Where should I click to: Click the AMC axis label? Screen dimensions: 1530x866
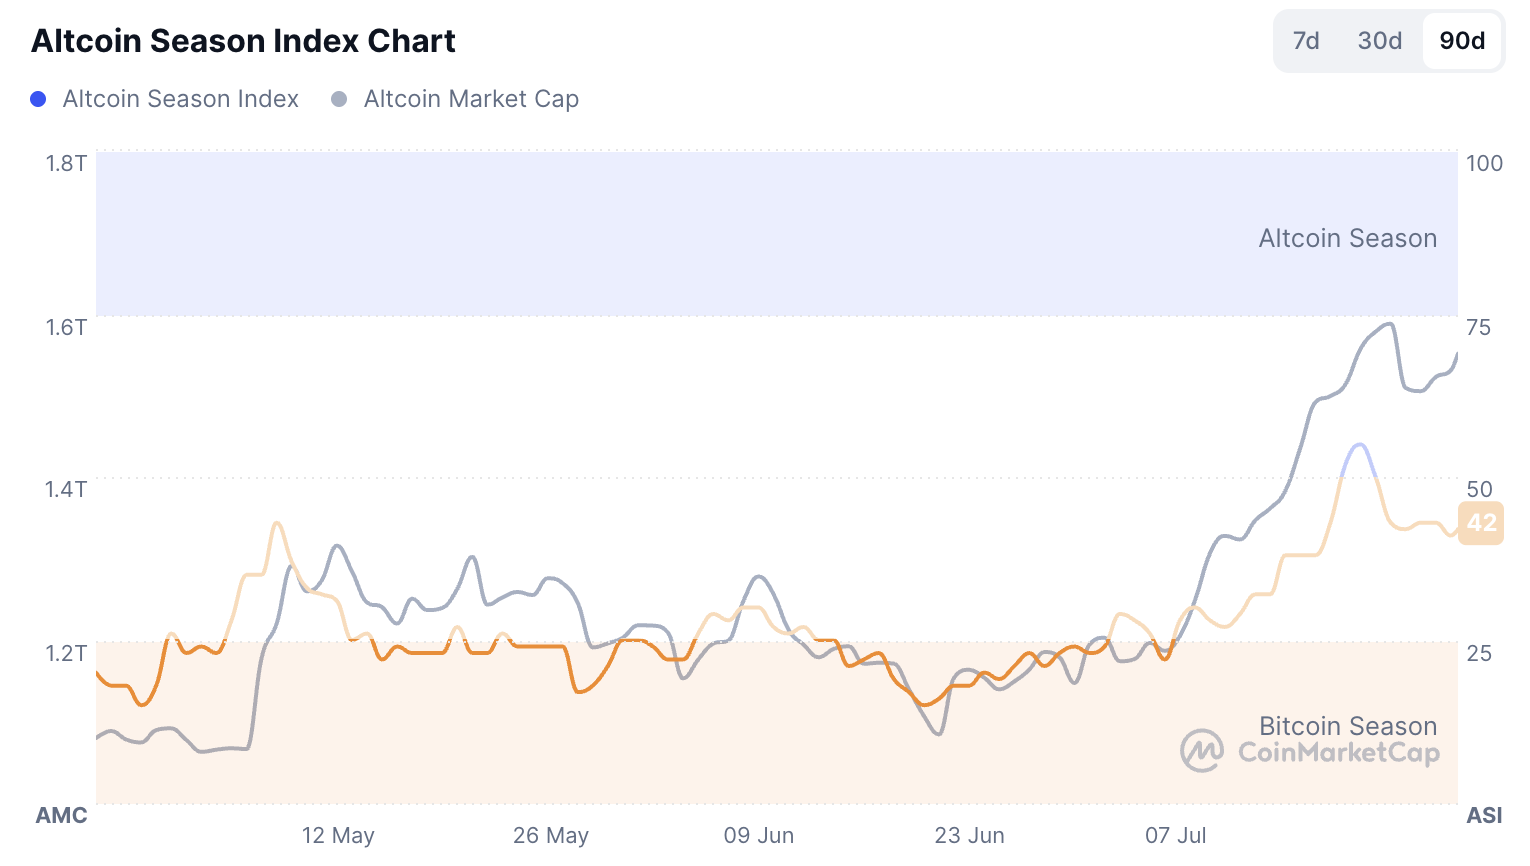coord(62,815)
